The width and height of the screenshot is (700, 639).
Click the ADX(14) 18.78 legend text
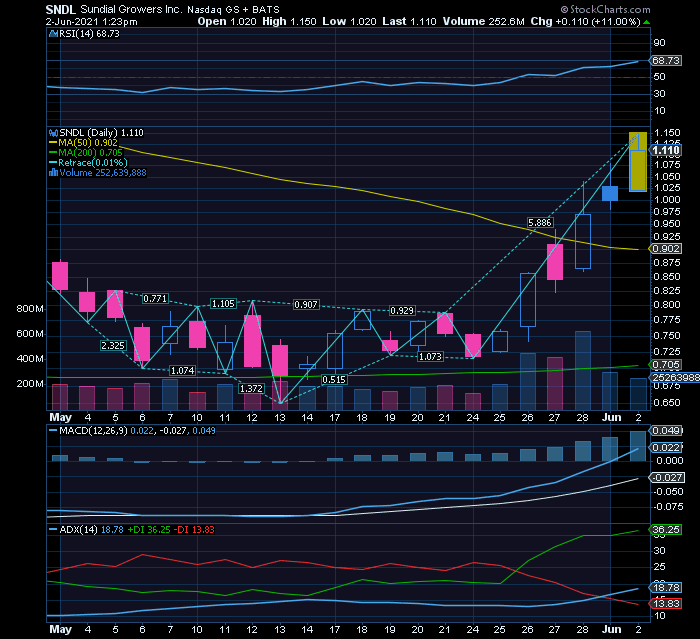coord(92,530)
